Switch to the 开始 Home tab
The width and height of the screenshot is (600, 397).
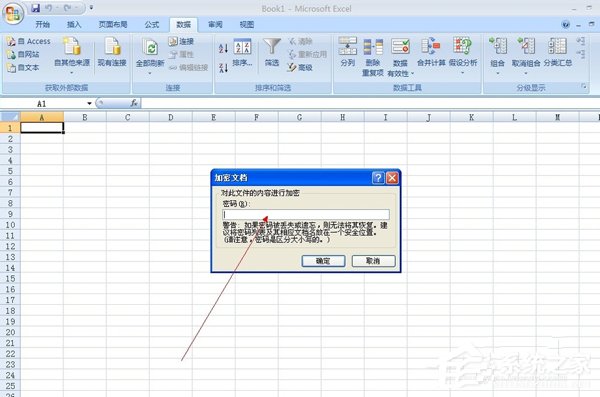click(42, 25)
